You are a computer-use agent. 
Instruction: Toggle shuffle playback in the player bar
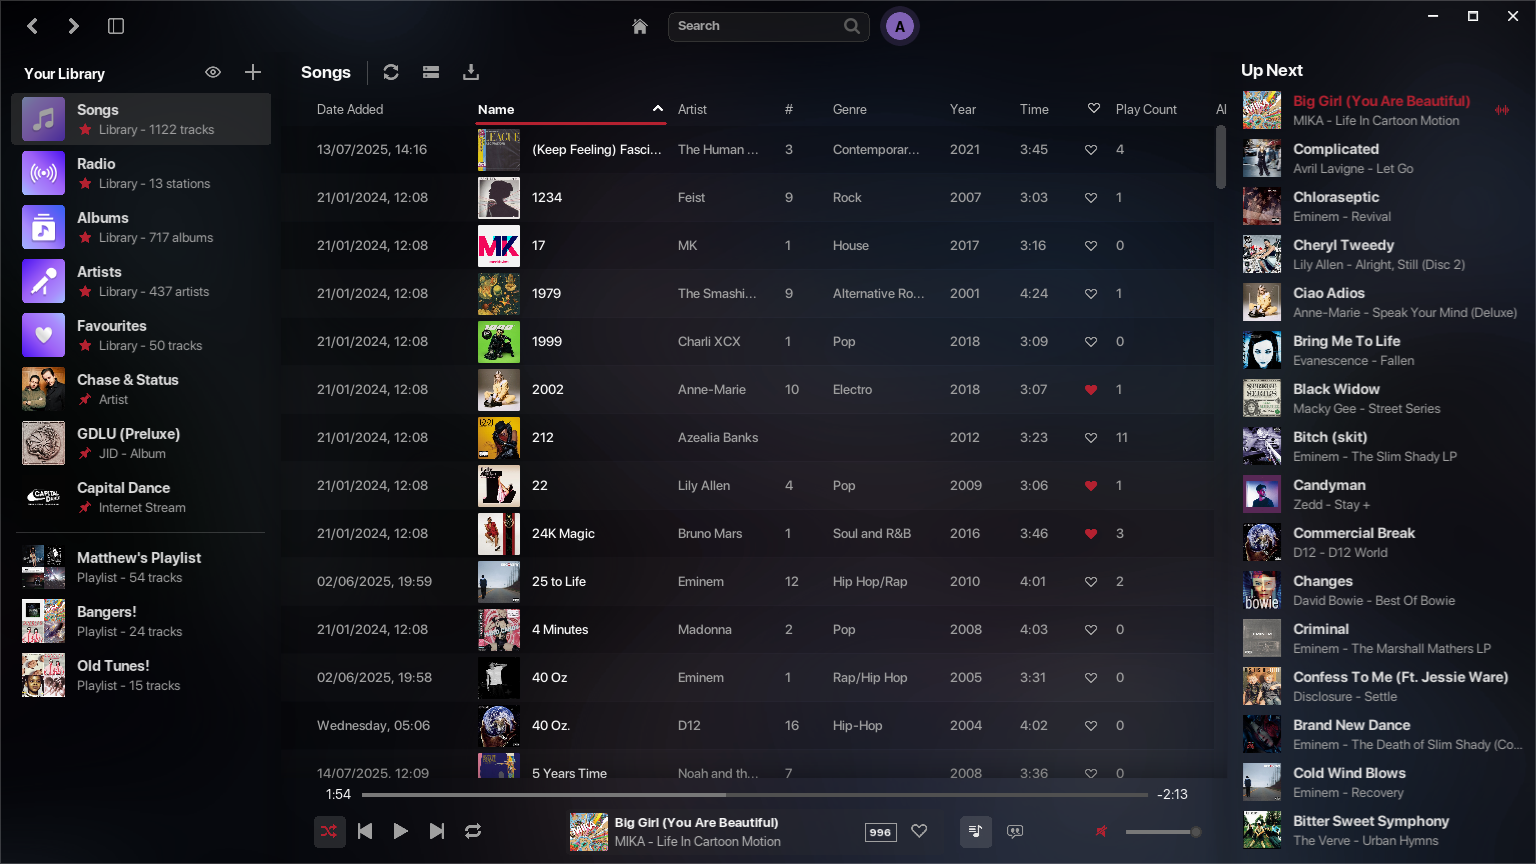(329, 831)
